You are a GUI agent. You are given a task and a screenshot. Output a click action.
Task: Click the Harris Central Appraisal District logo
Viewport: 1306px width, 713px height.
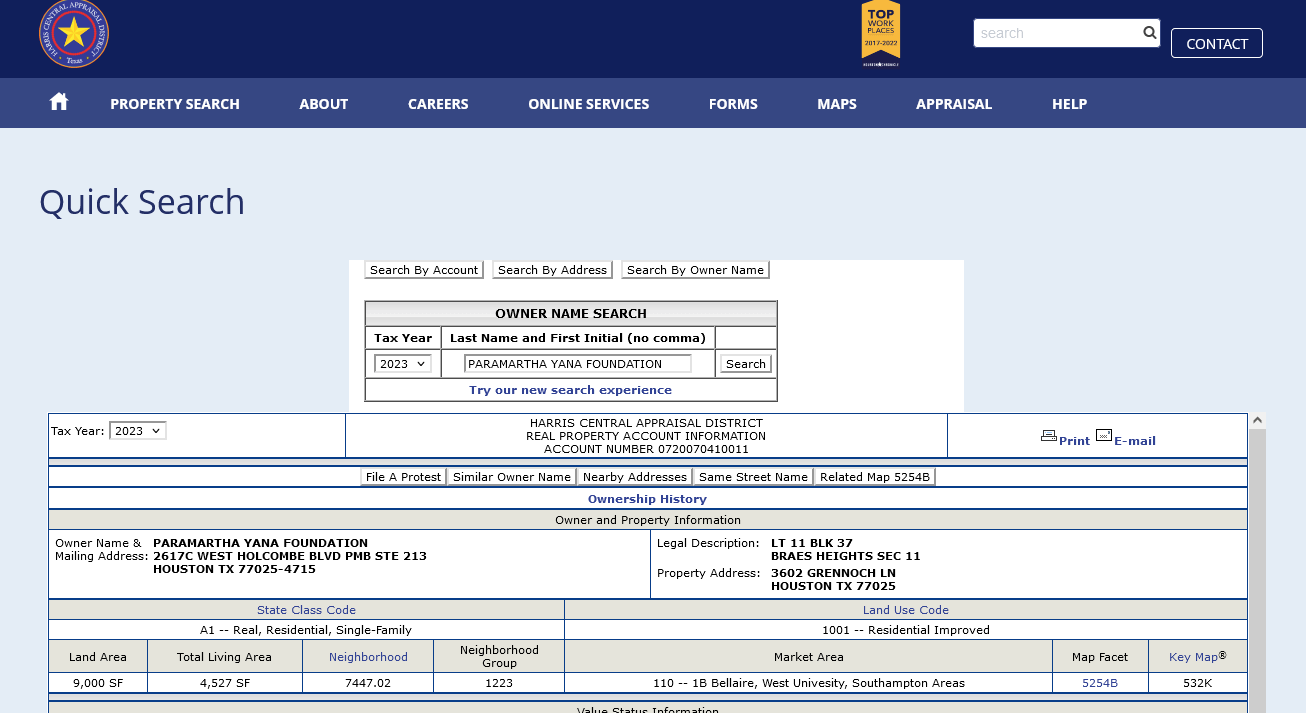[x=74, y=34]
